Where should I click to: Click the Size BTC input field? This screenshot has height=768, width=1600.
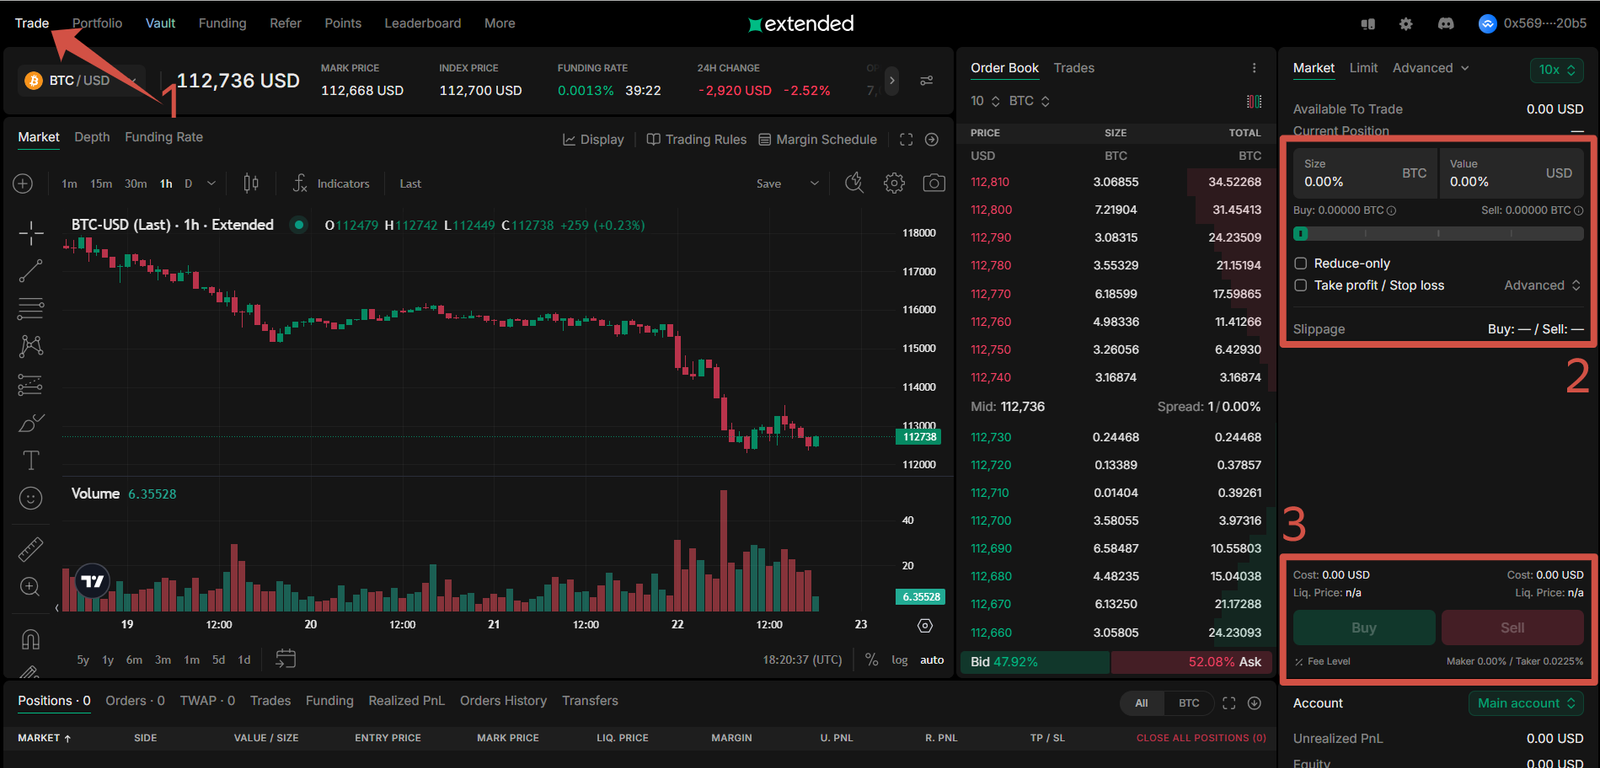1364,173
